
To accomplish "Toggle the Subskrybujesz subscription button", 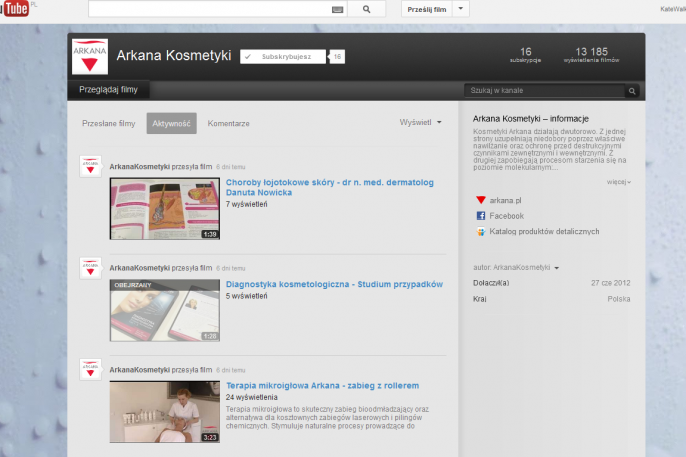I will [x=284, y=57].
